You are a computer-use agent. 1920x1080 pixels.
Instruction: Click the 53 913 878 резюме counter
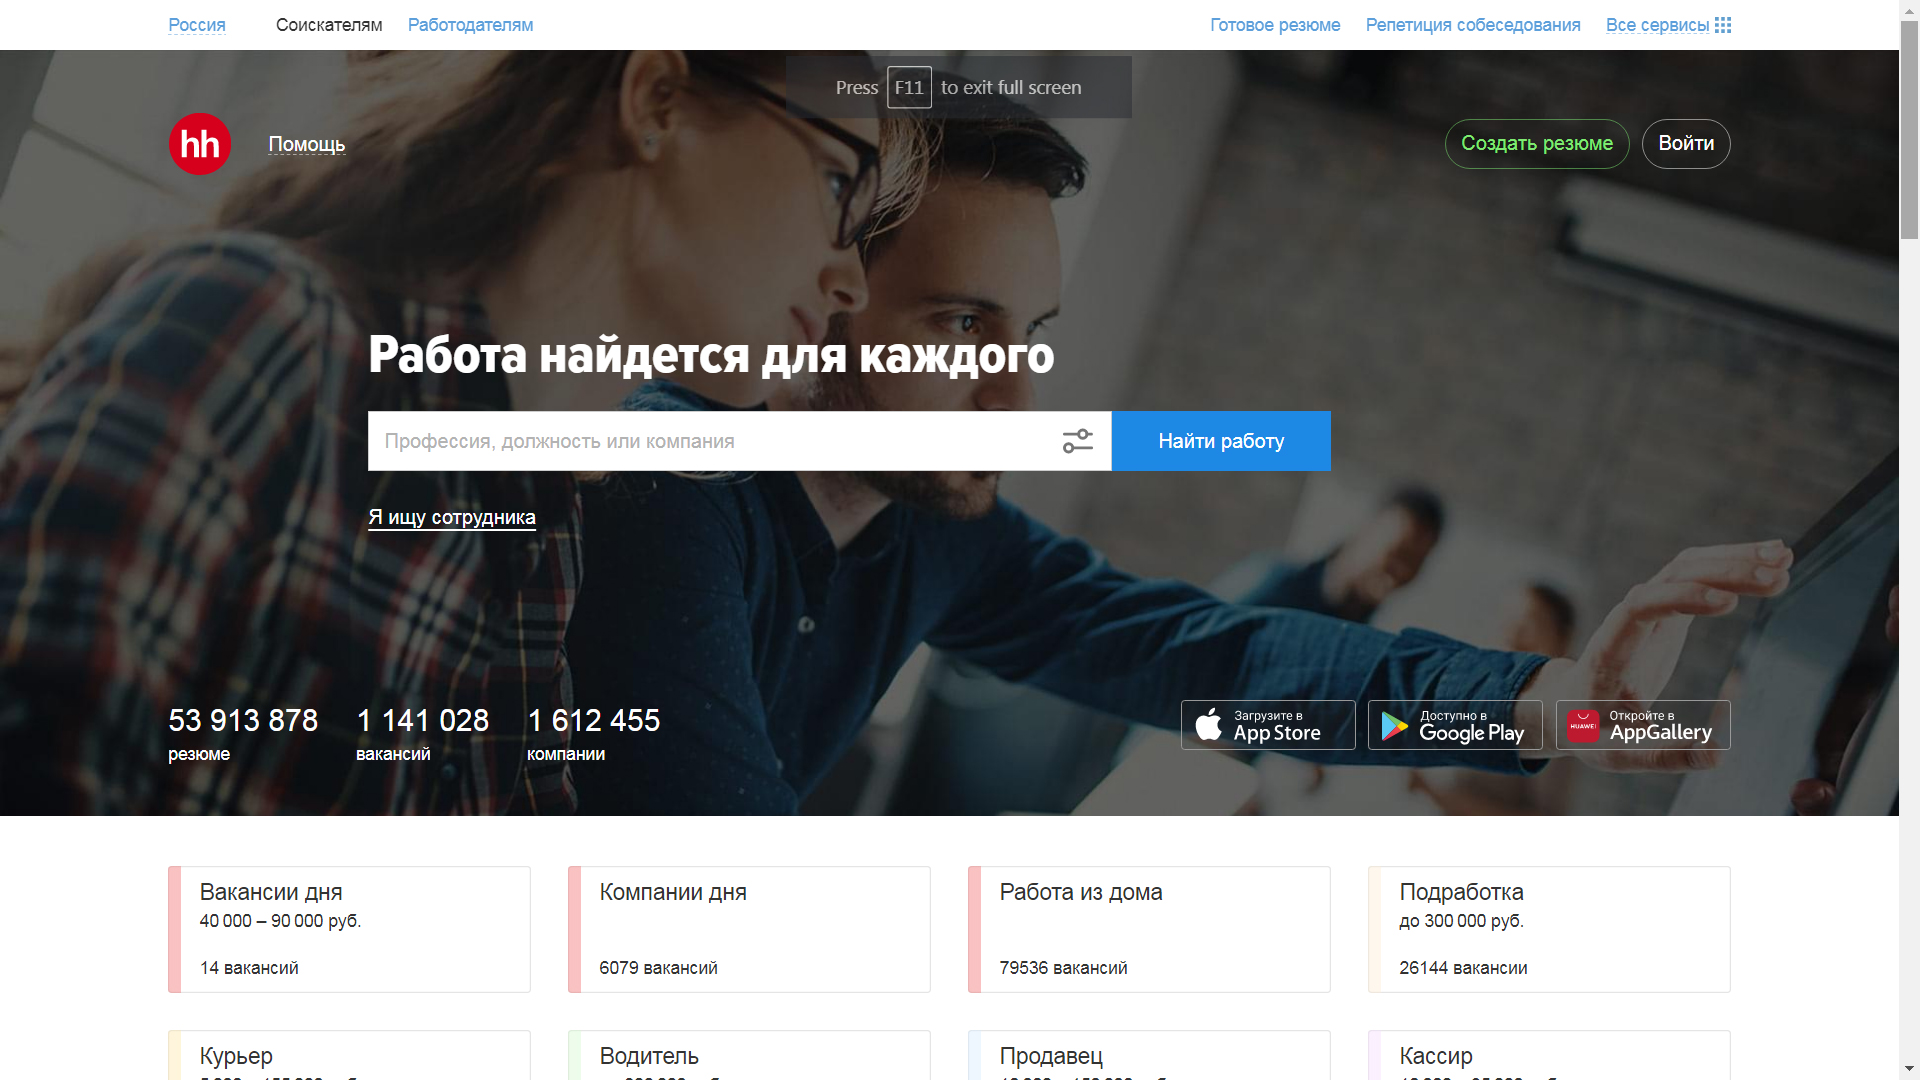(x=243, y=734)
